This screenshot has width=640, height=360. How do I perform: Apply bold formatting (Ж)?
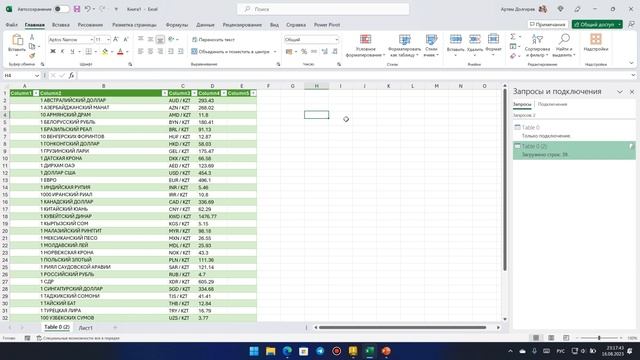(53, 52)
